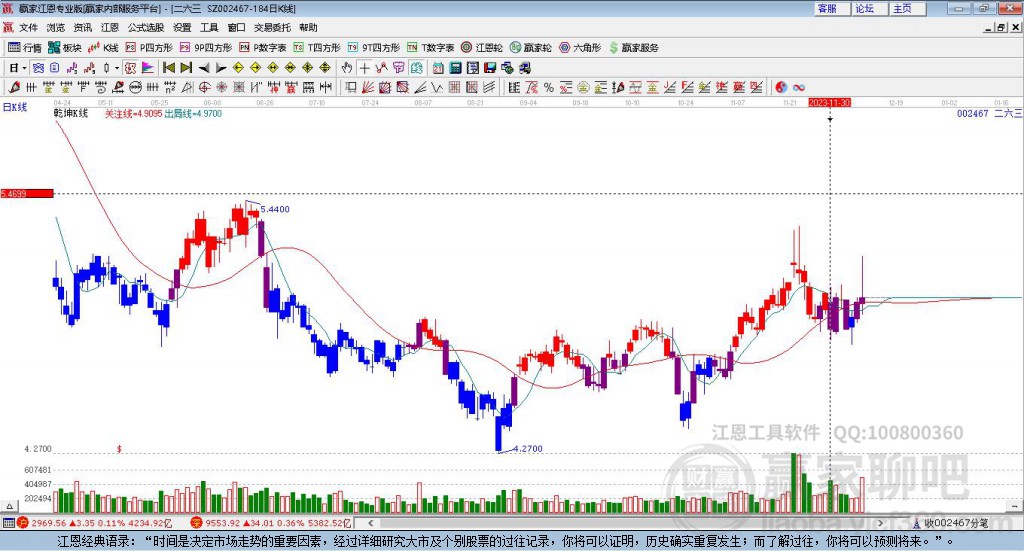This screenshot has height=551, width=1024.
Task: Open the 行情 quotes view
Action: tap(25, 48)
